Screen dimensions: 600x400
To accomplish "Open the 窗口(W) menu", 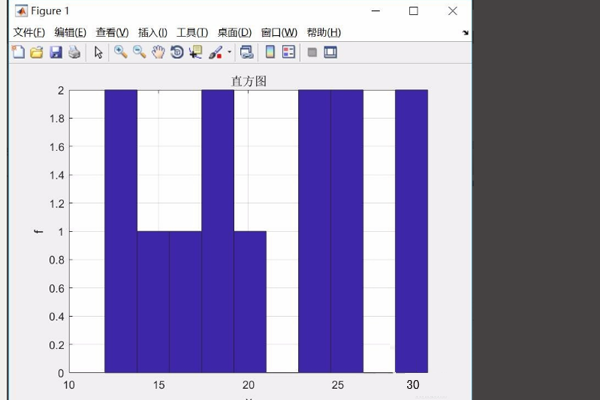I will coord(279,33).
